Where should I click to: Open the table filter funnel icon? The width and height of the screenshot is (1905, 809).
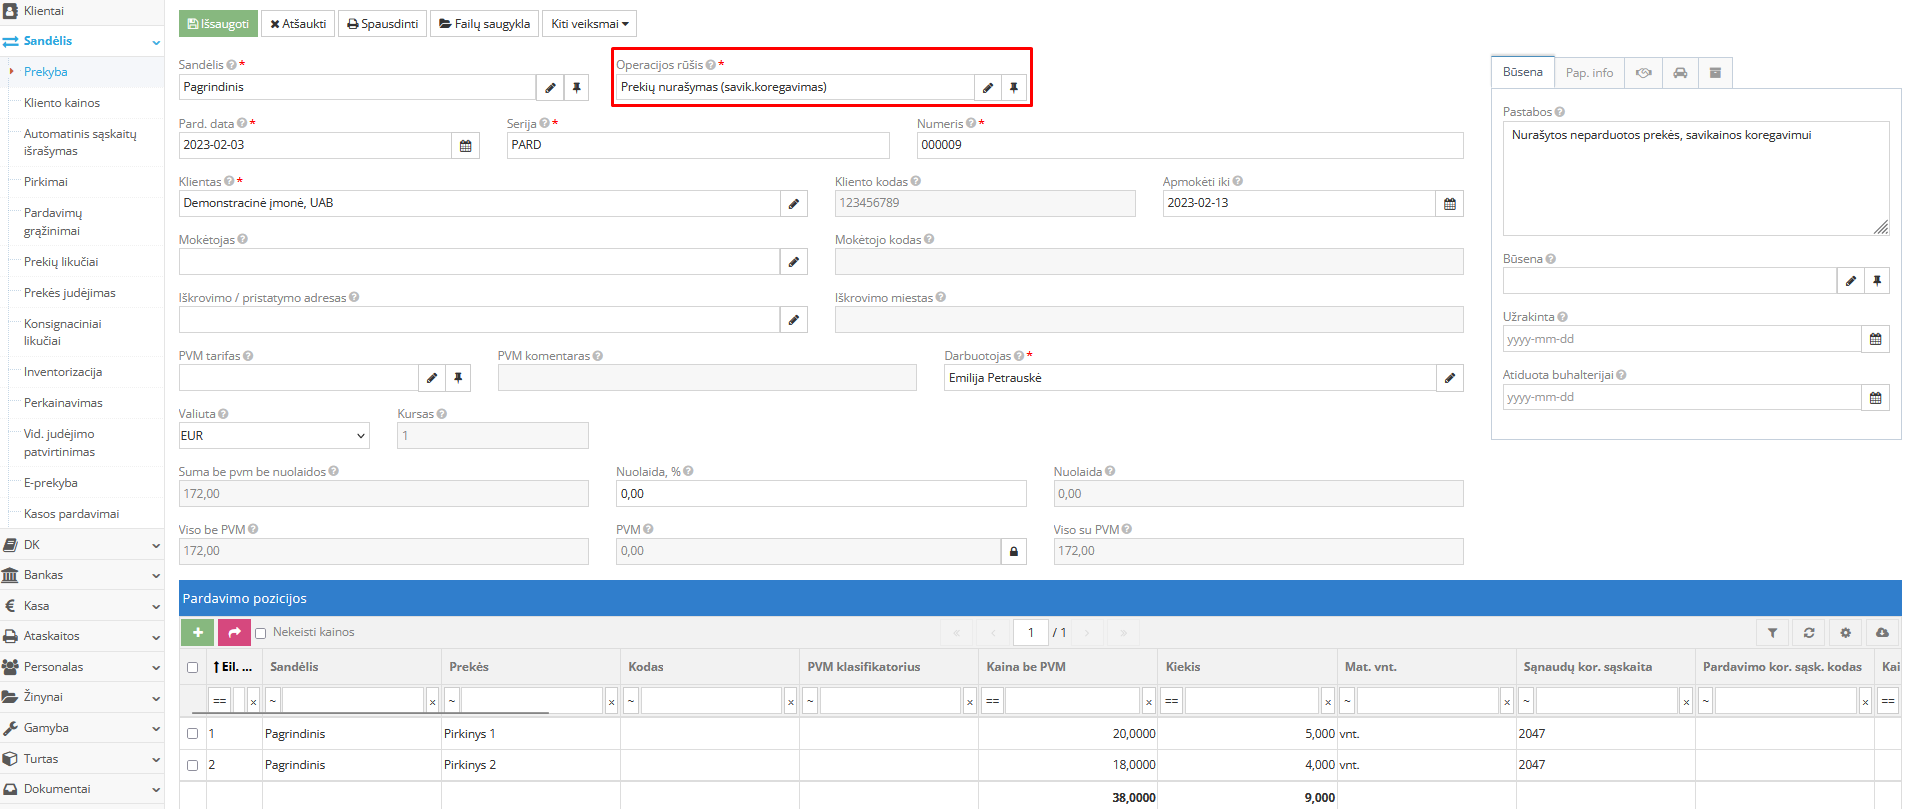click(x=1772, y=633)
